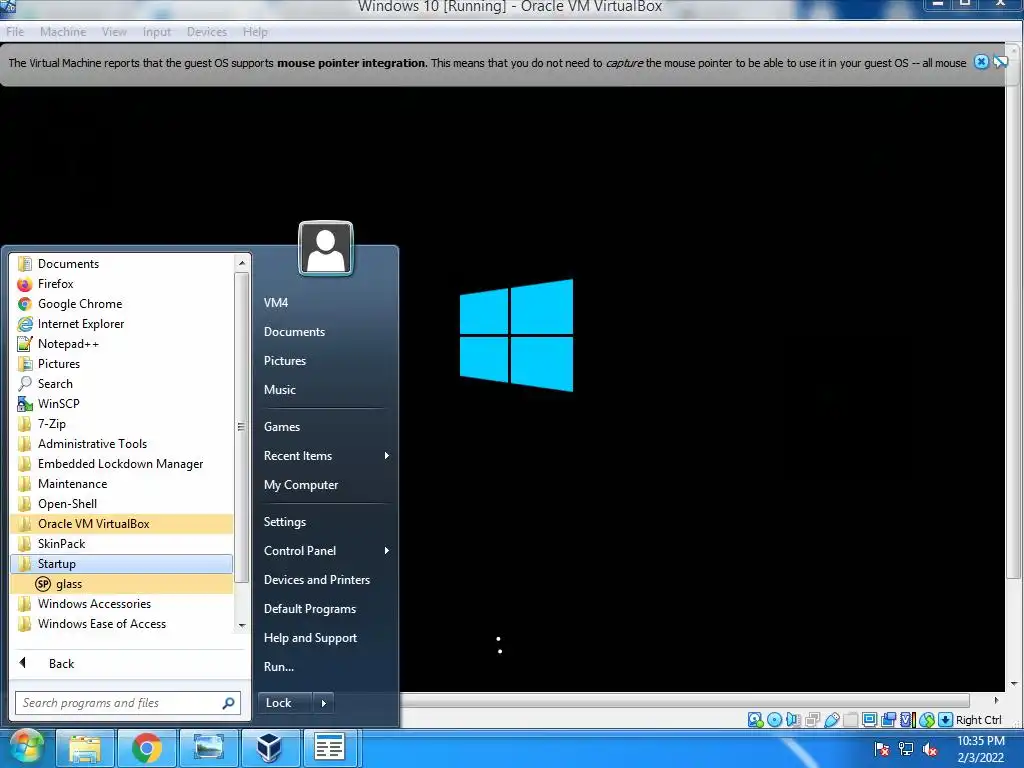Viewport: 1024px width, 768px height.
Task: Click the network tray icon
Action: tap(906, 749)
